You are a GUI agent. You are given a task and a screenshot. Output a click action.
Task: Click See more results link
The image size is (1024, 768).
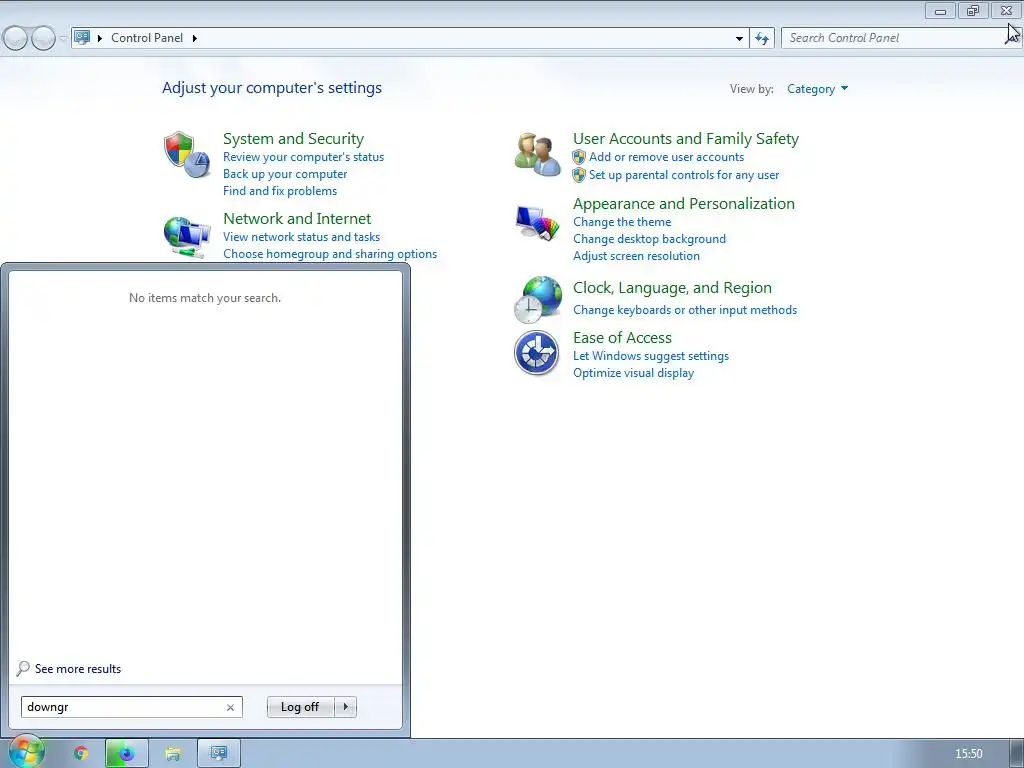78,669
